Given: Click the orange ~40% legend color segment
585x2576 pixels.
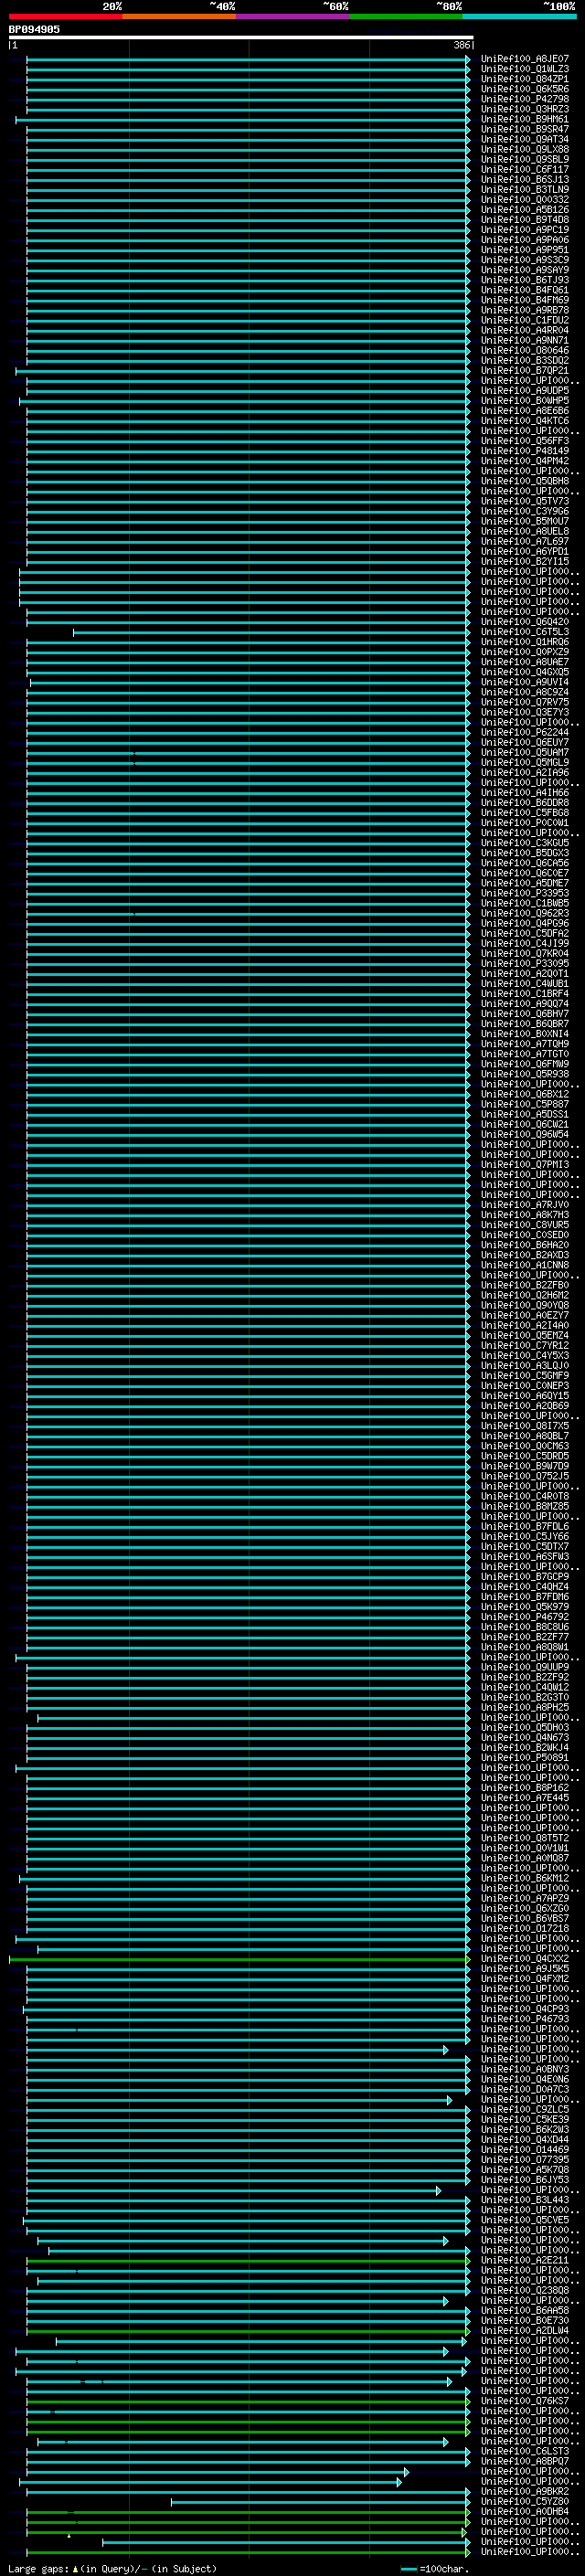Looking at the screenshot, I should pyautogui.click(x=179, y=16).
